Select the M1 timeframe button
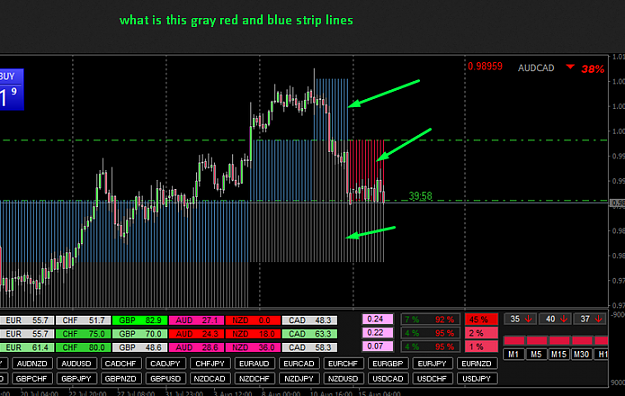Image resolution: width=625 pixels, height=396 pixels. tap(513, 354)
